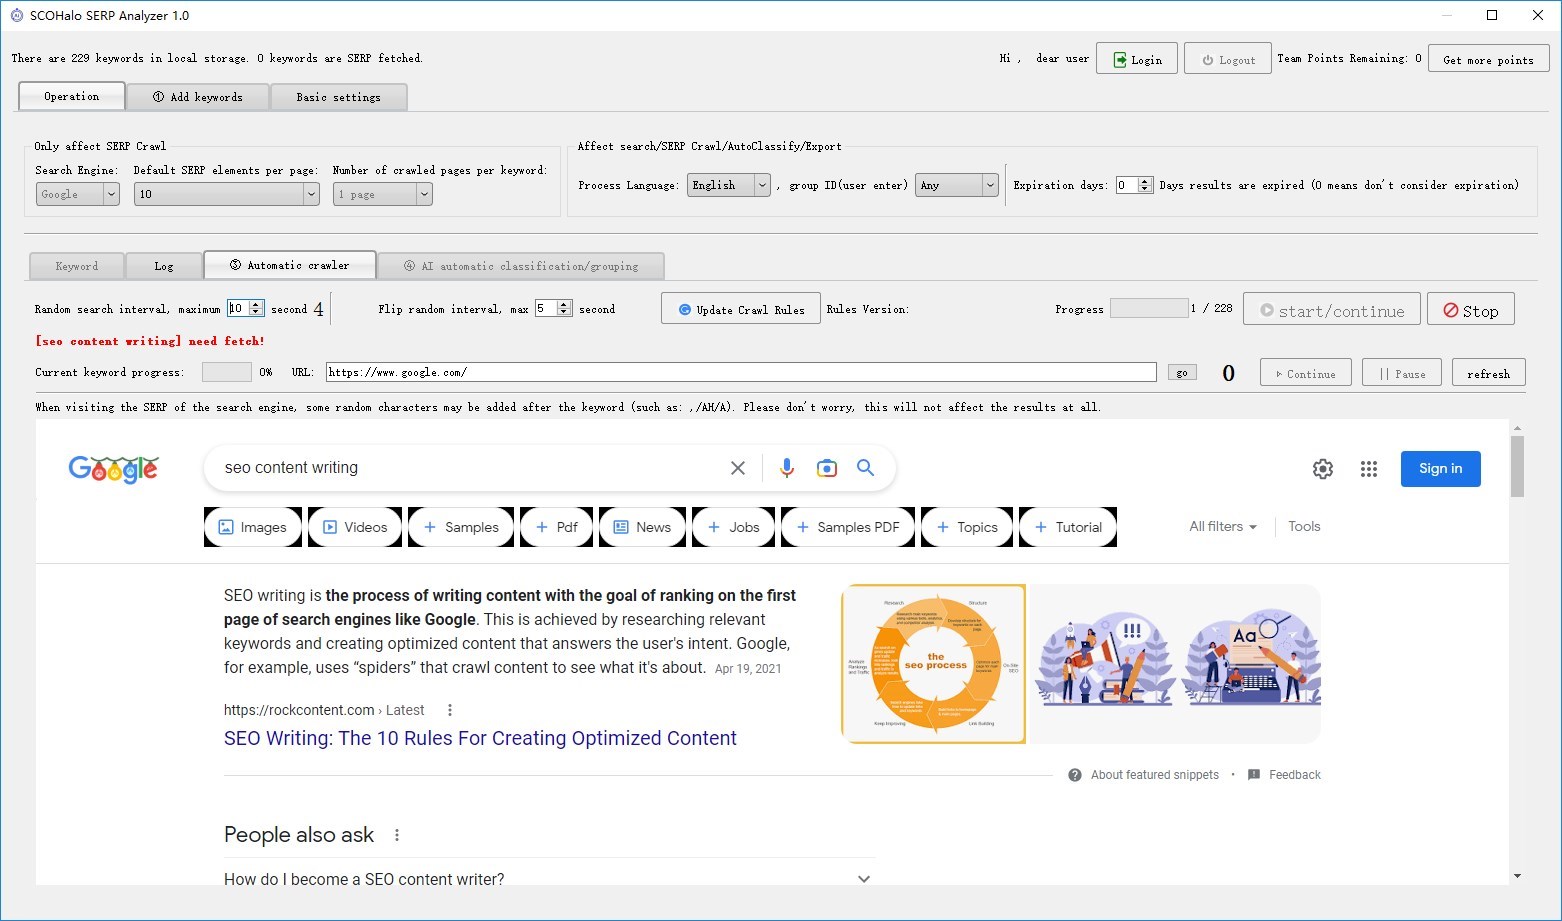1562x921 pixels.
Task: Click About featured snippets help icon
Action: (1075, 775)
